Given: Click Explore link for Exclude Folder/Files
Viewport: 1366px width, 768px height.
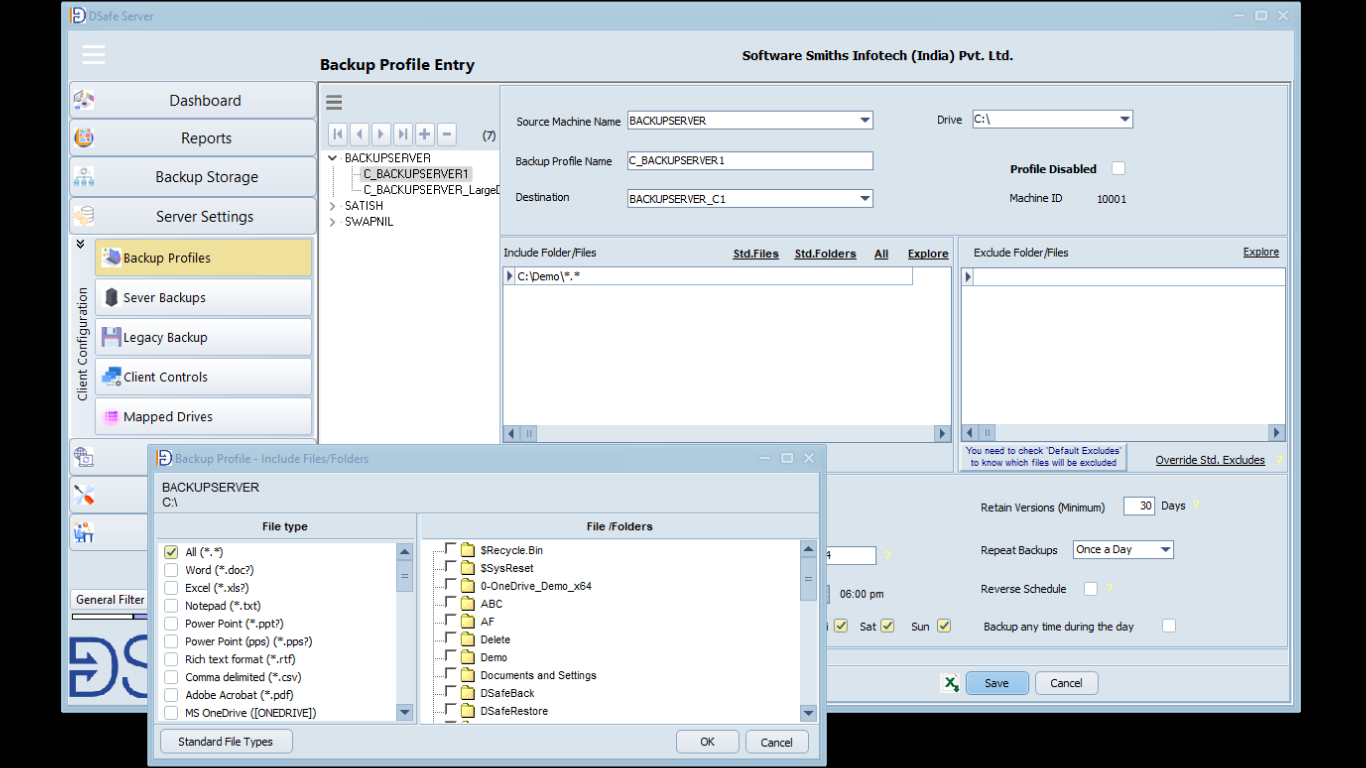Looking at the screenshot, I should 1261,252.
